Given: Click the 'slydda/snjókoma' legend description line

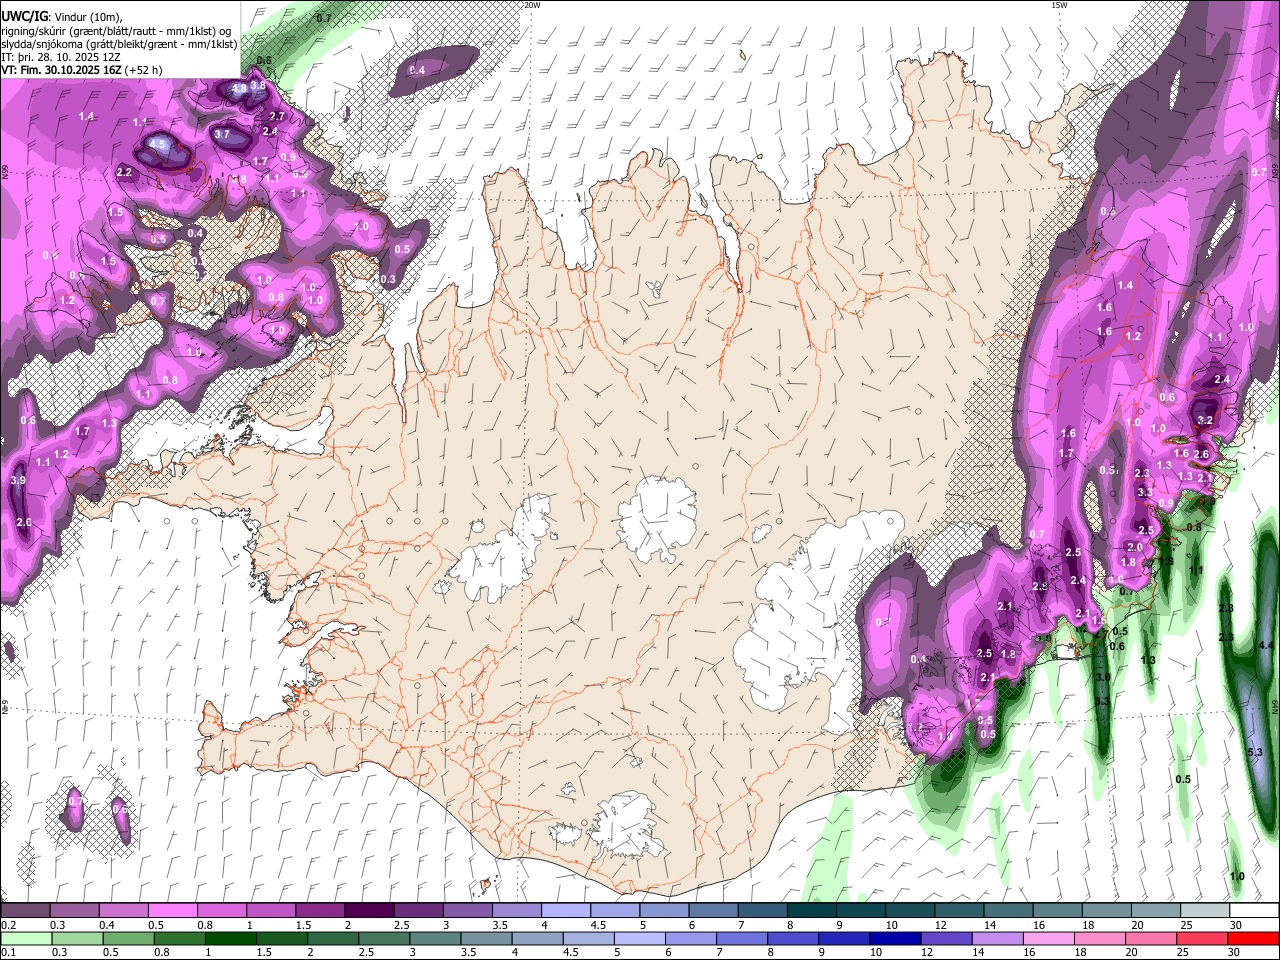Looking at the screenshot, I should coord(119,44).
